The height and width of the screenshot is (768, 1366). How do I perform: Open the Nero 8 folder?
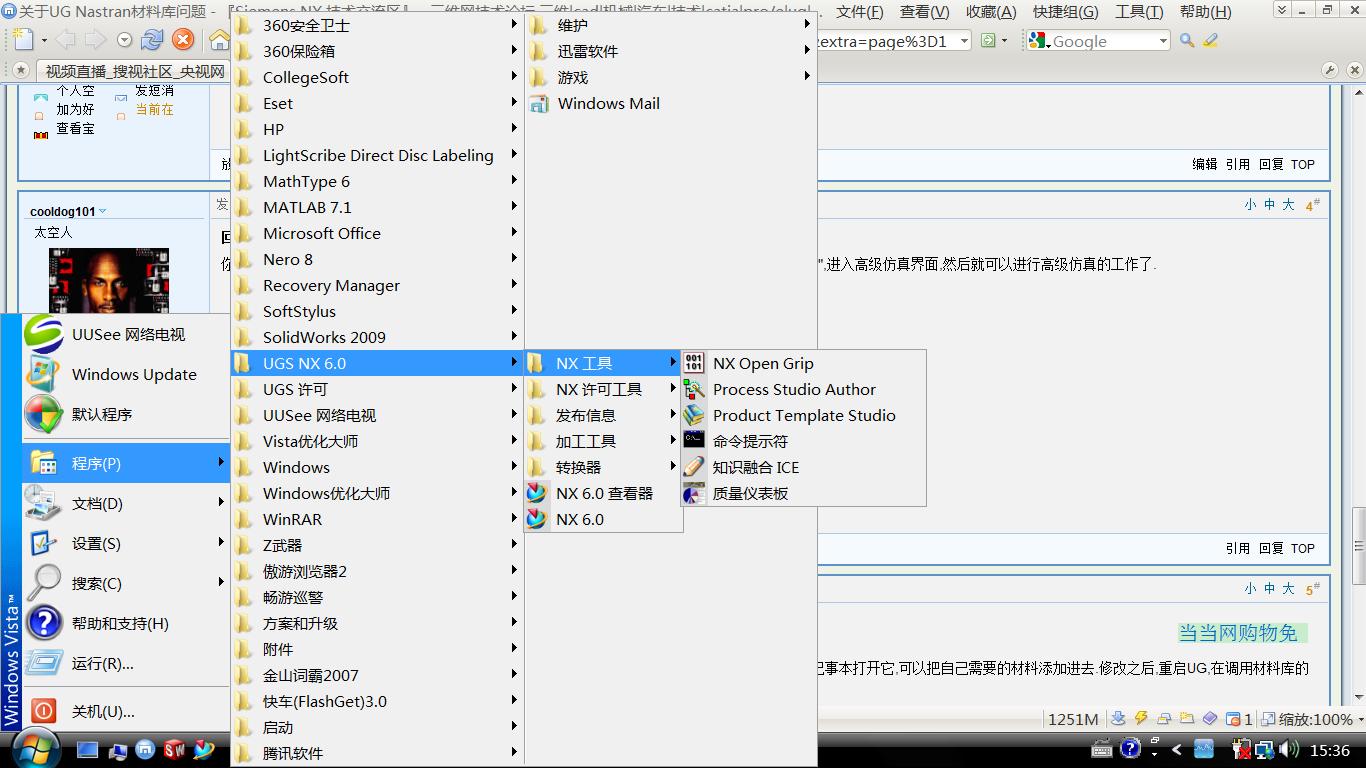(377, 259)
